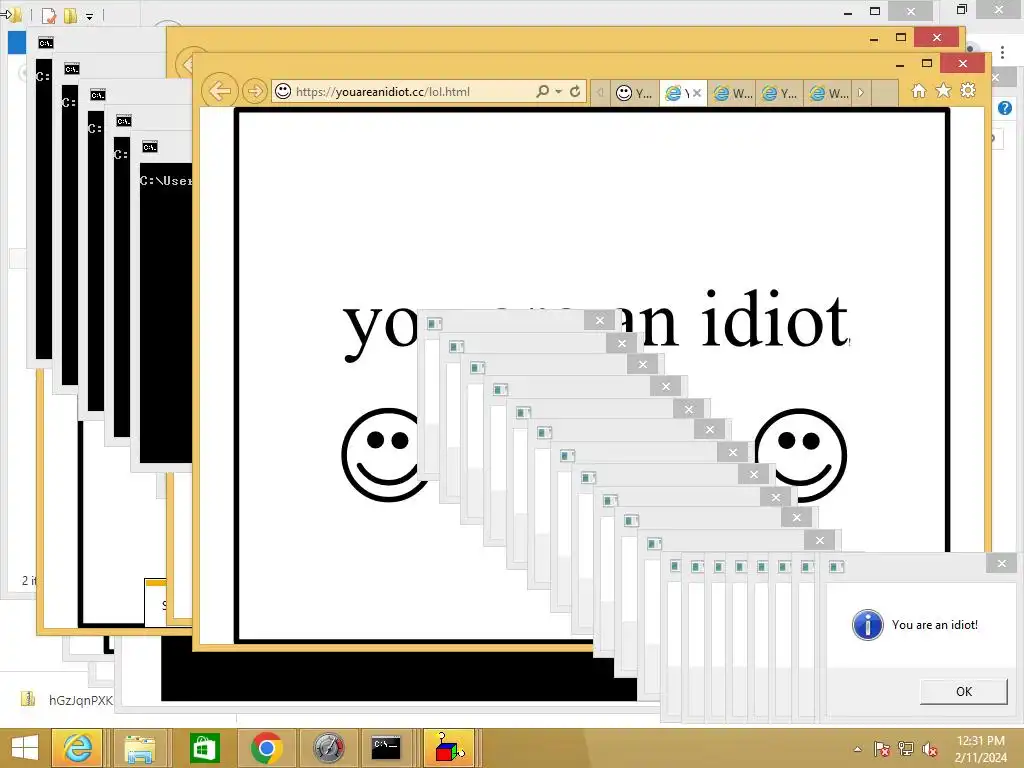The image size is (1024, 768).
Task: Switch to the 'Y...' tab with IE icon
Action: 780,93
